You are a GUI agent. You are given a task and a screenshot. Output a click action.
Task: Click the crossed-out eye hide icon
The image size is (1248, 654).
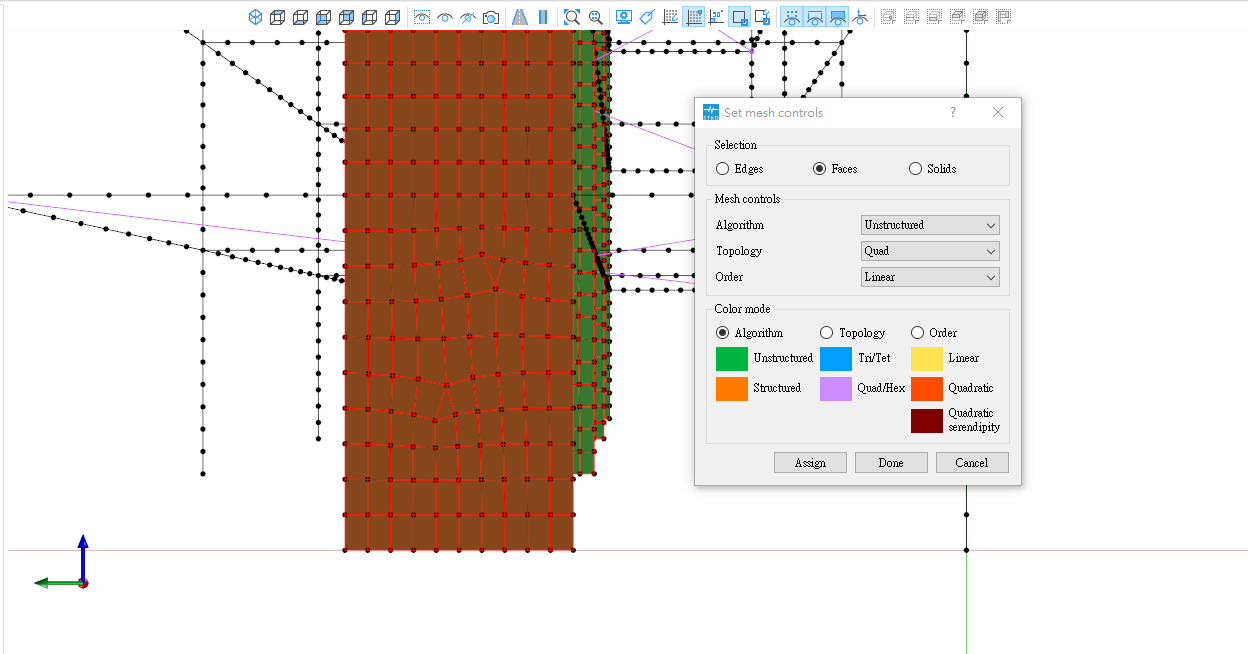pyautogui.click(x=468, y=17)
